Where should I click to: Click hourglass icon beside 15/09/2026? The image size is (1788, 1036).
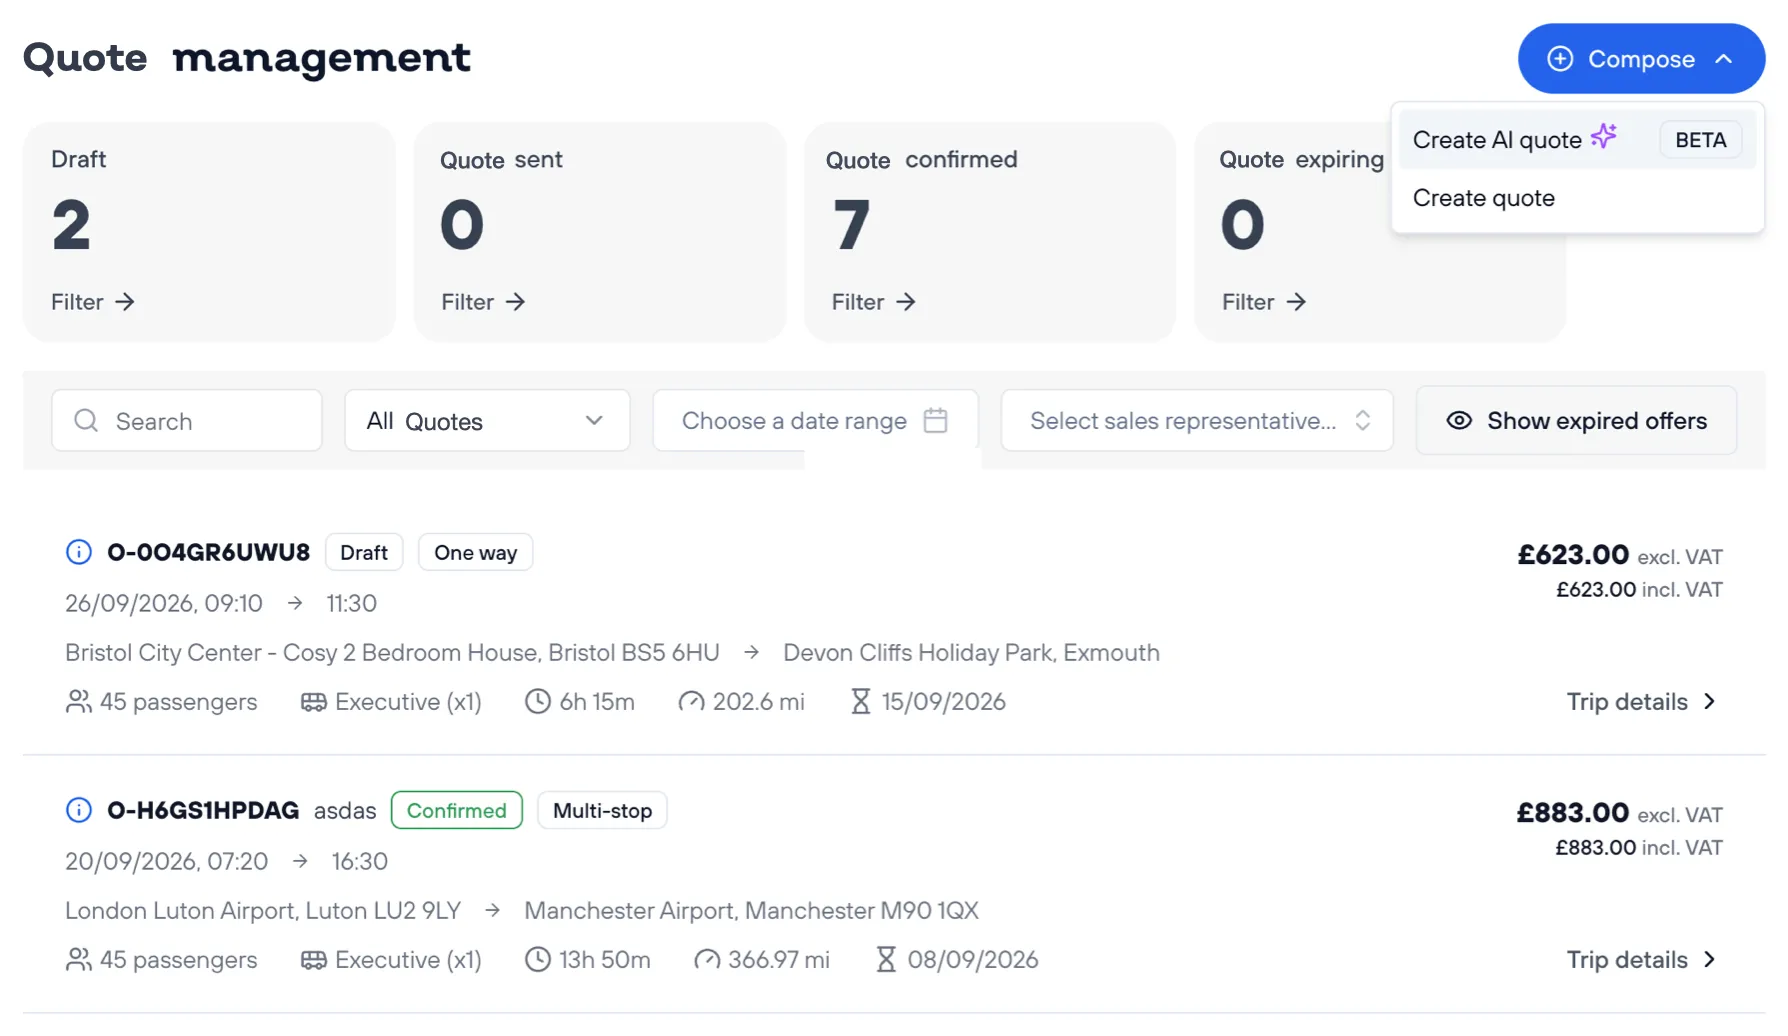pos(861,702)
